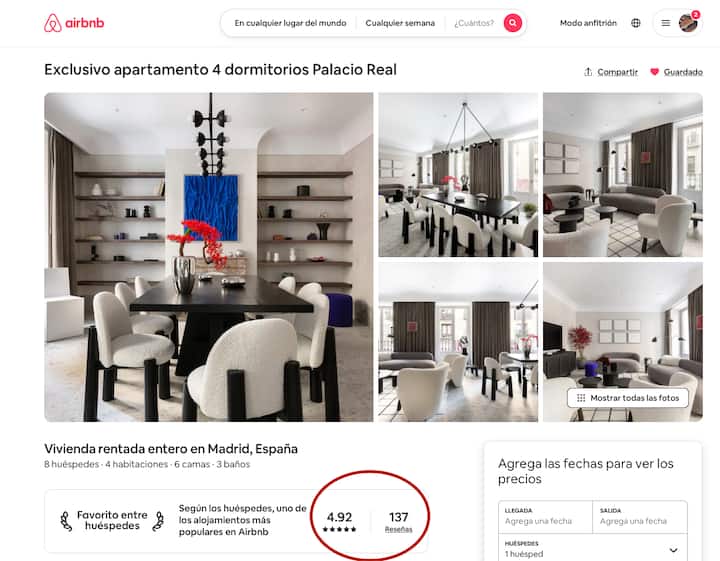Click the Airbnb logo home link
The height and width of the screenshot is (561, 720).
tap(74, 23)
